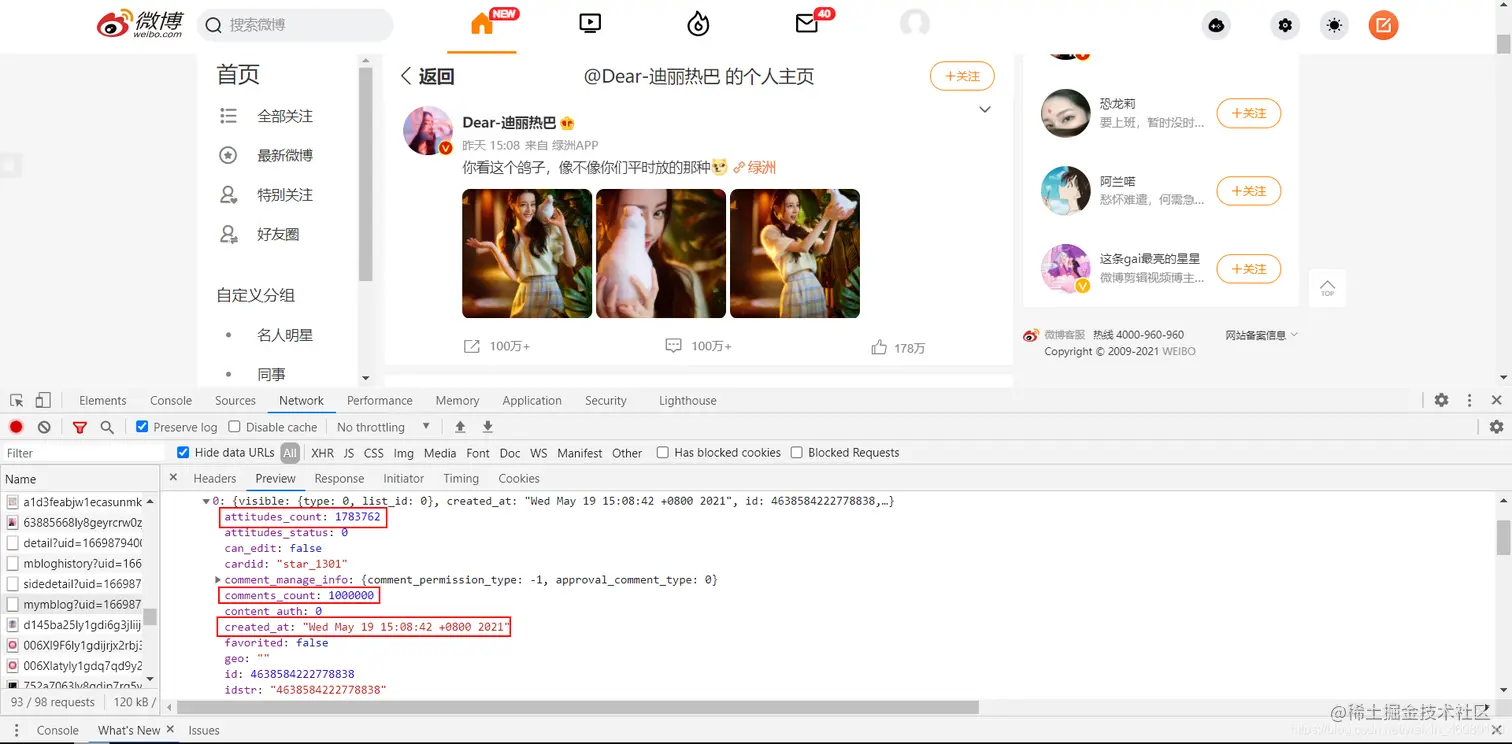Open the Timing tab of the request
The height and width of the screenshot is (744, 1512).
(x=461, y=479)
